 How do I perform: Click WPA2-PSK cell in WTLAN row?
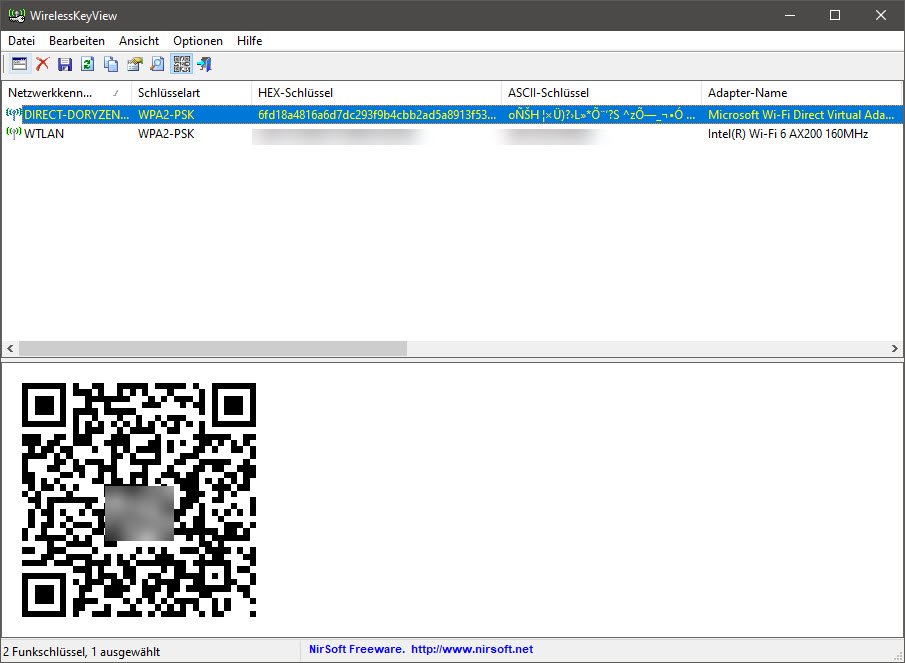(x=166, y=134)
